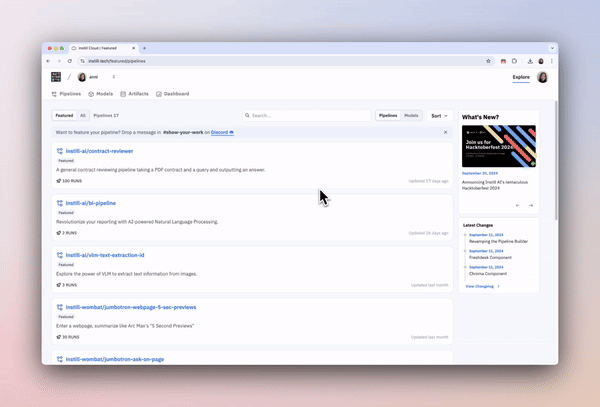Open the Sort dropdown
Image resolution: width=600 pixels, height=407 pixels.
coord(439,116)
